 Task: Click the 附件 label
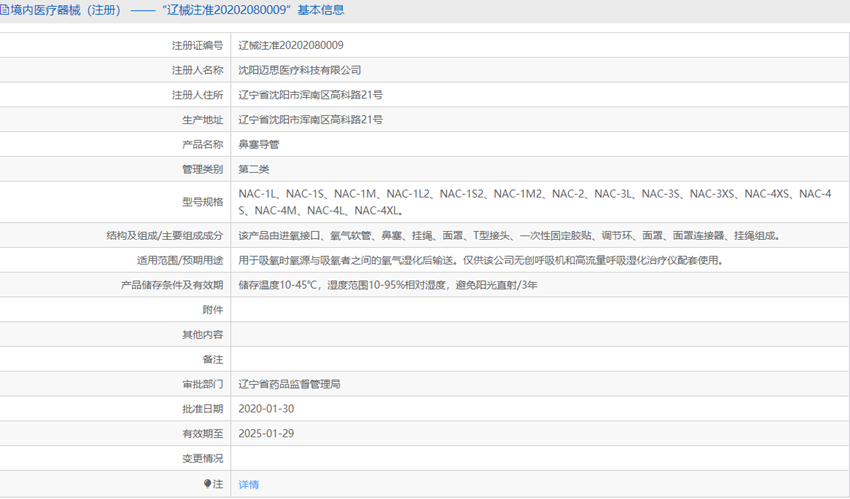tap(212, 310)
